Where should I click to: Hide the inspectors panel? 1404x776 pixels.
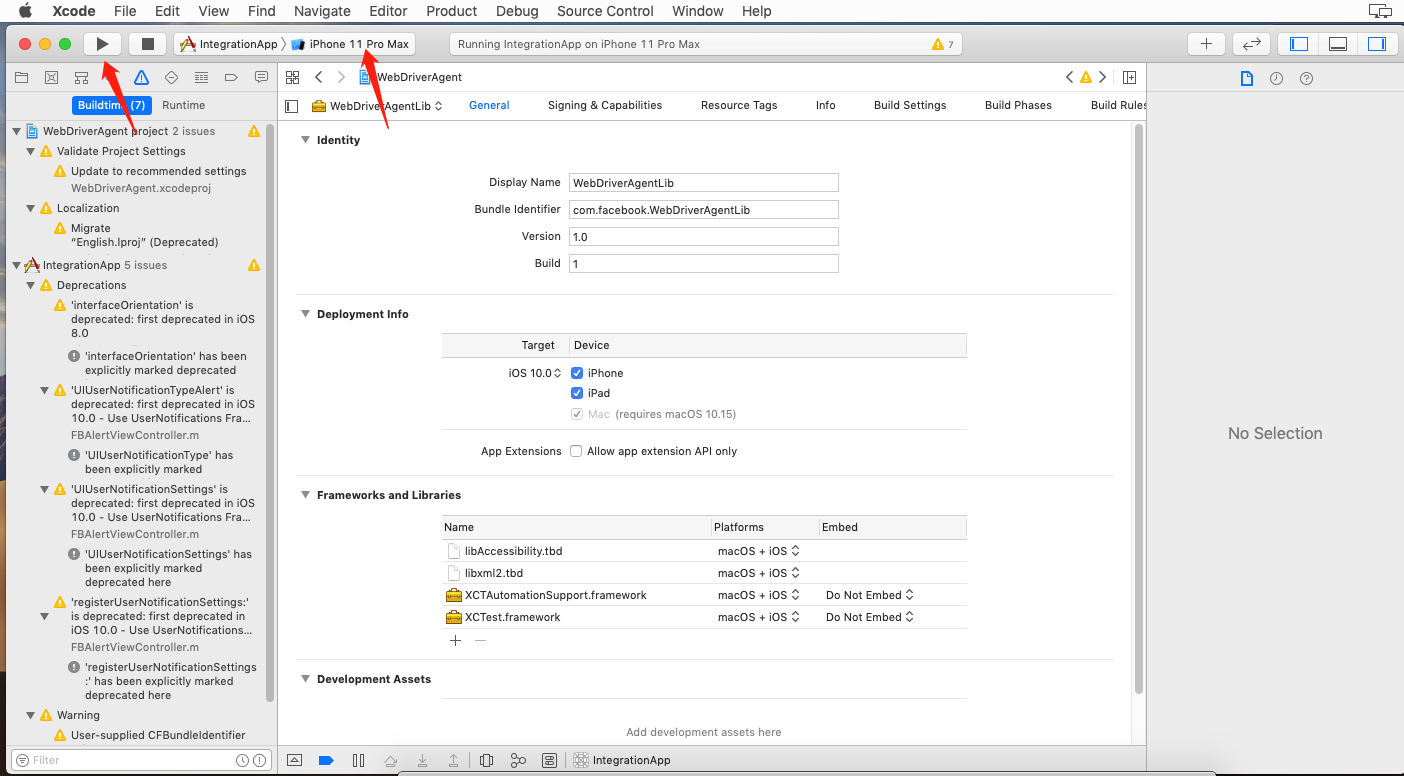point(1377,44)
